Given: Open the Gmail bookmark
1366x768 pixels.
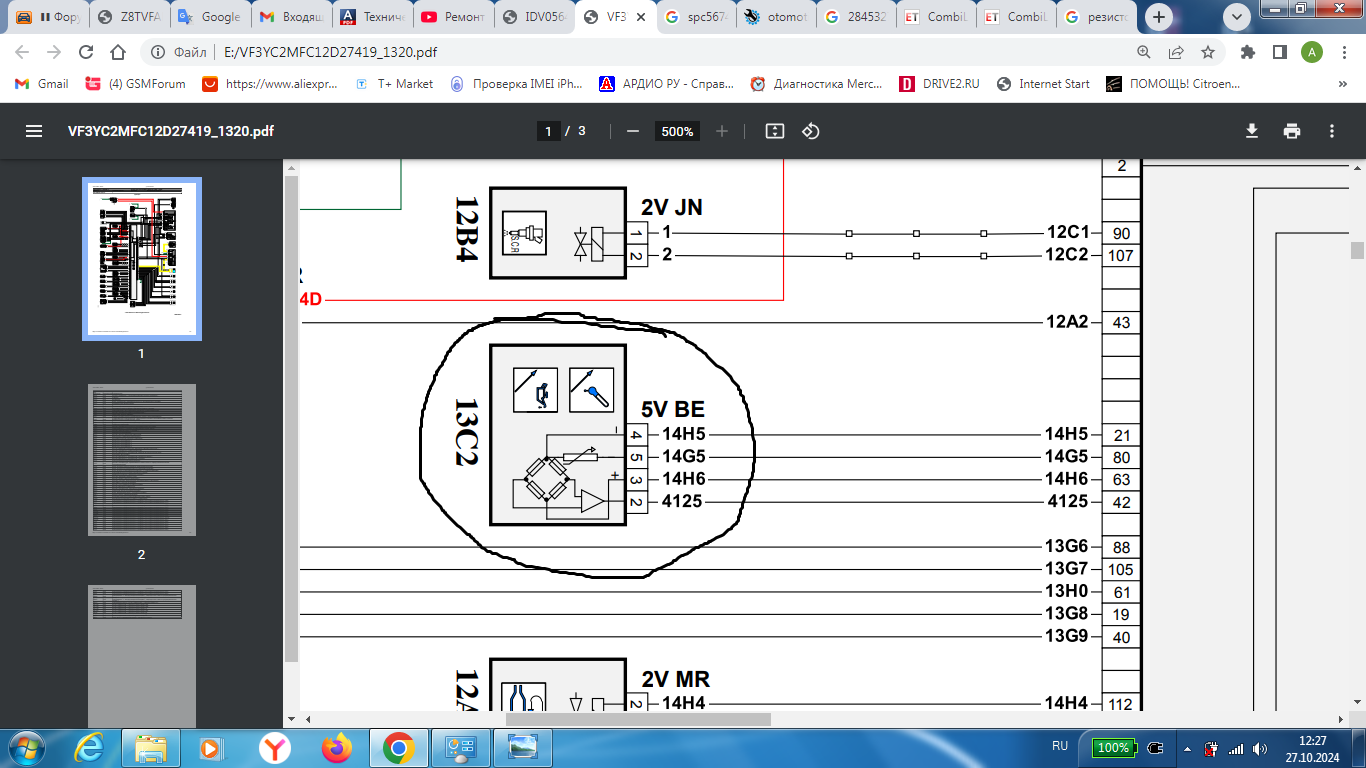Looking at the screenshot, I should (x=42, y=84).
